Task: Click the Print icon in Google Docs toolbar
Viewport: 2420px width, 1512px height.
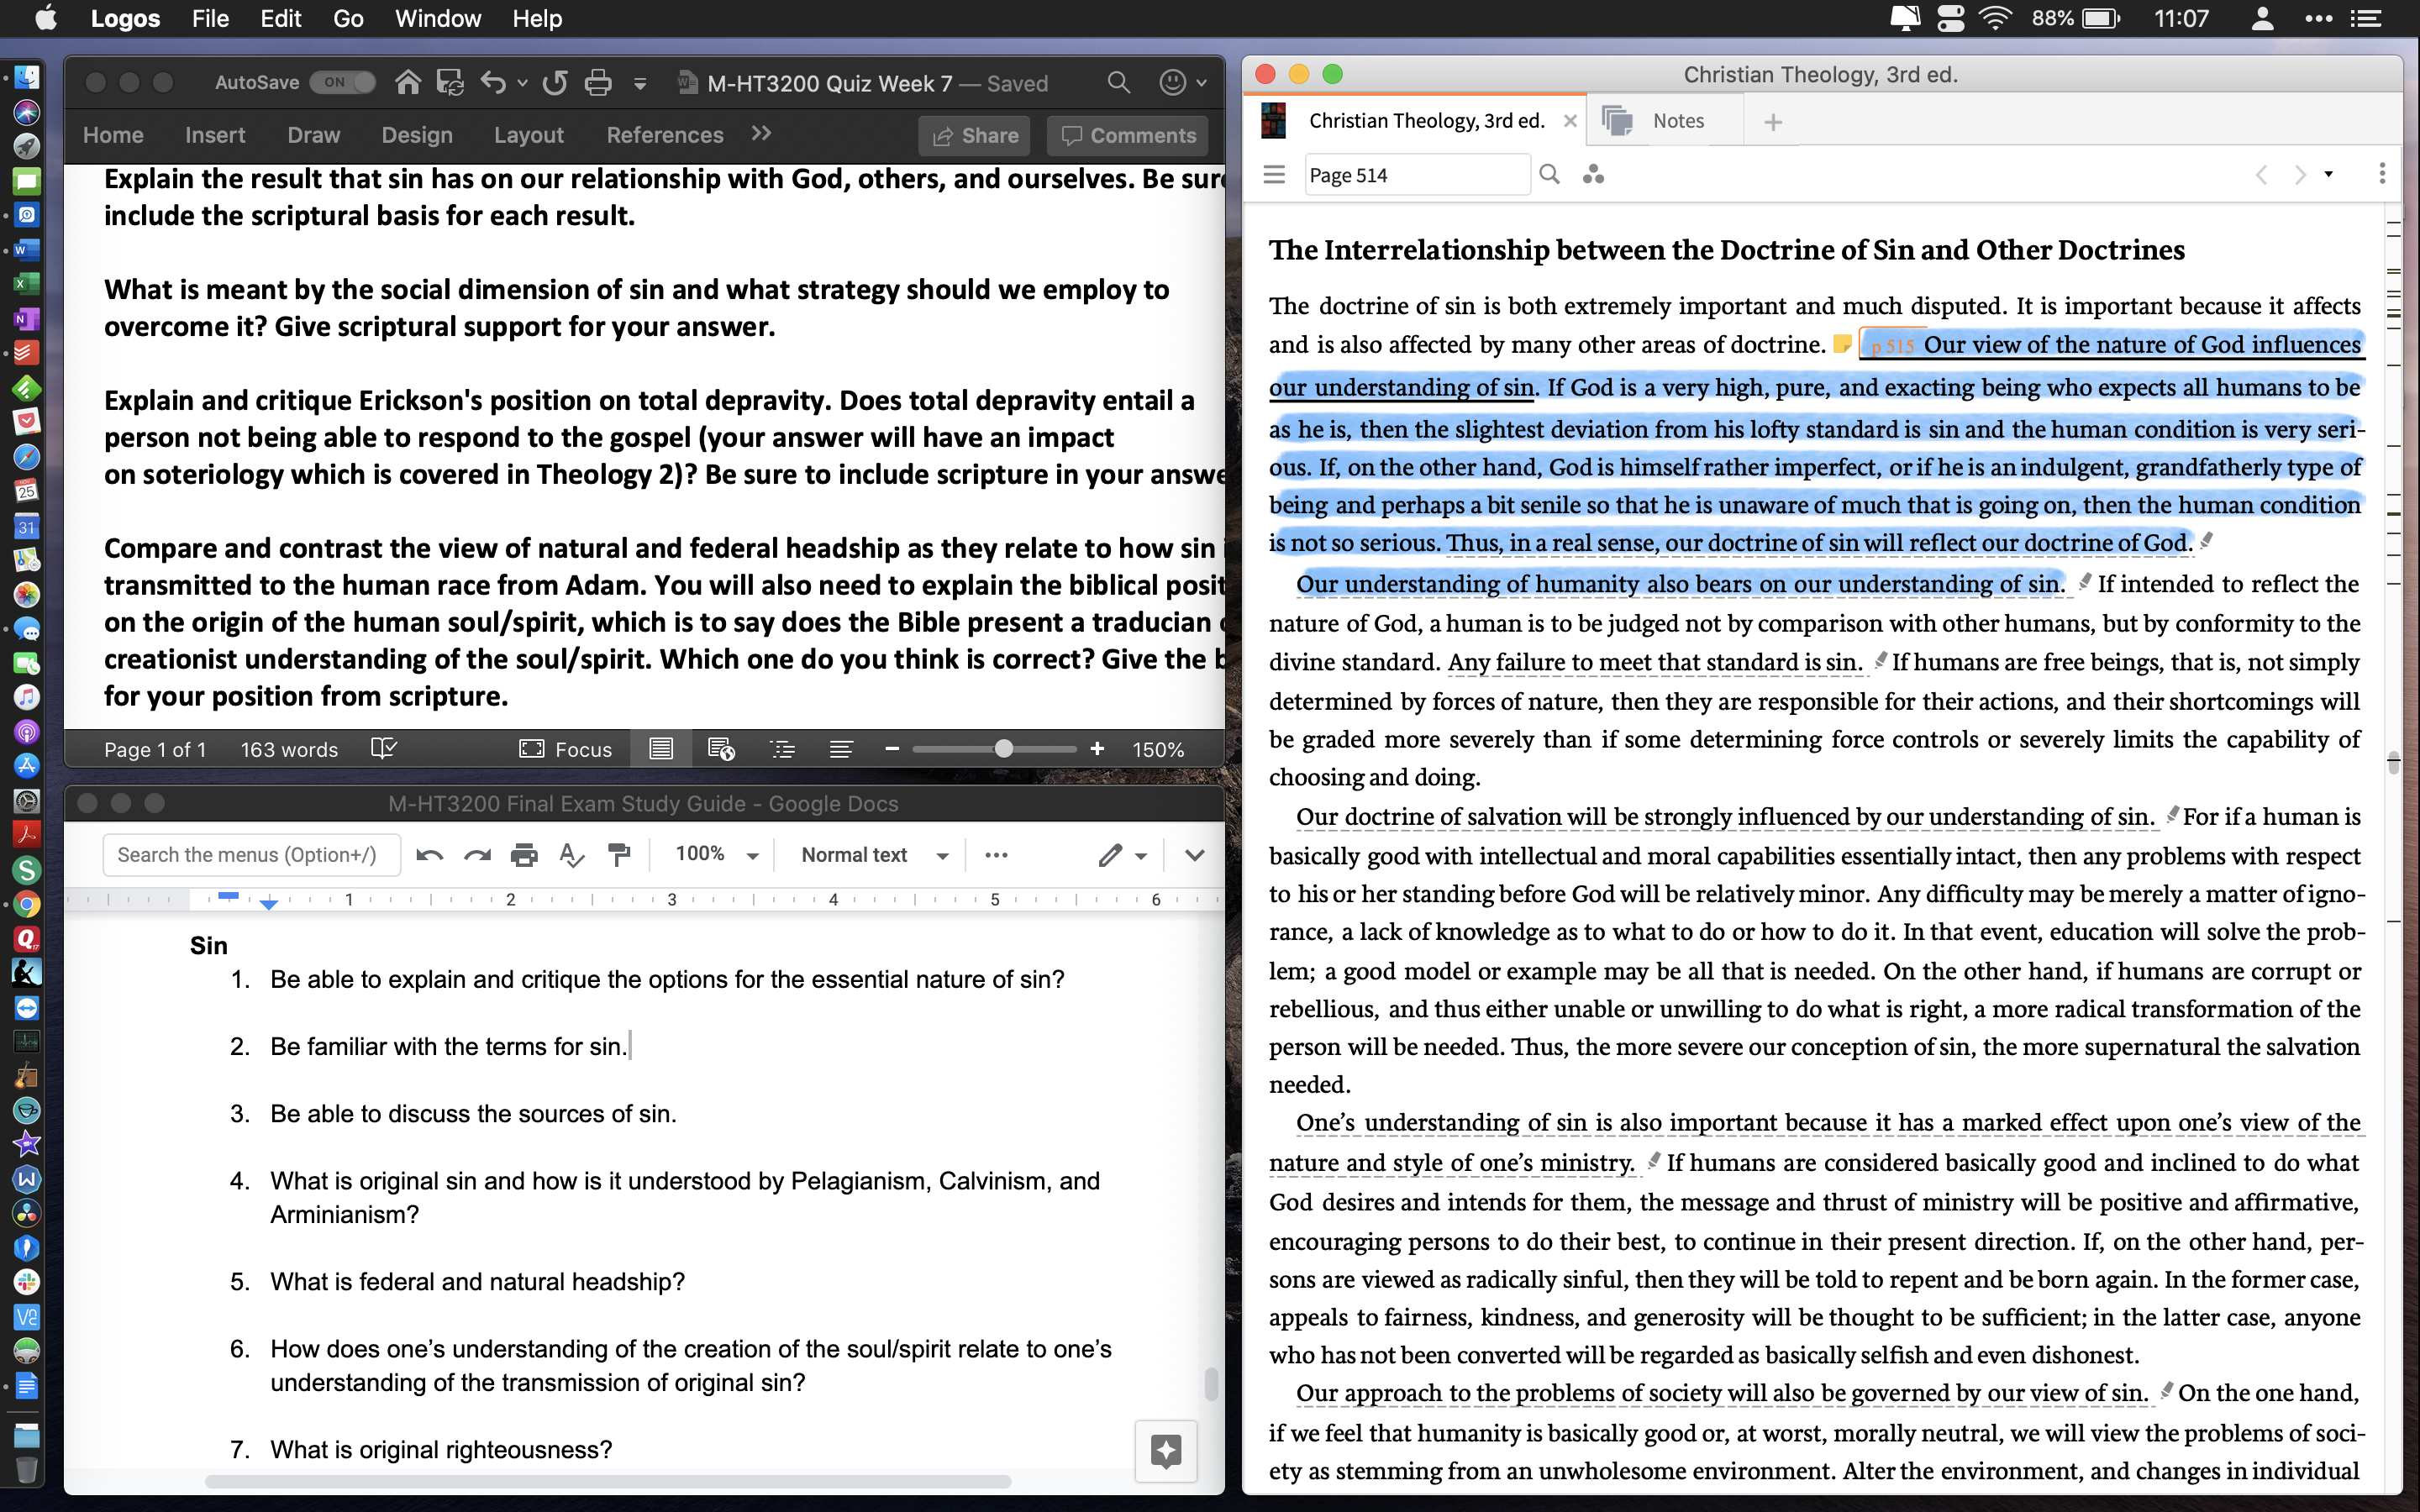Action: 524,855
